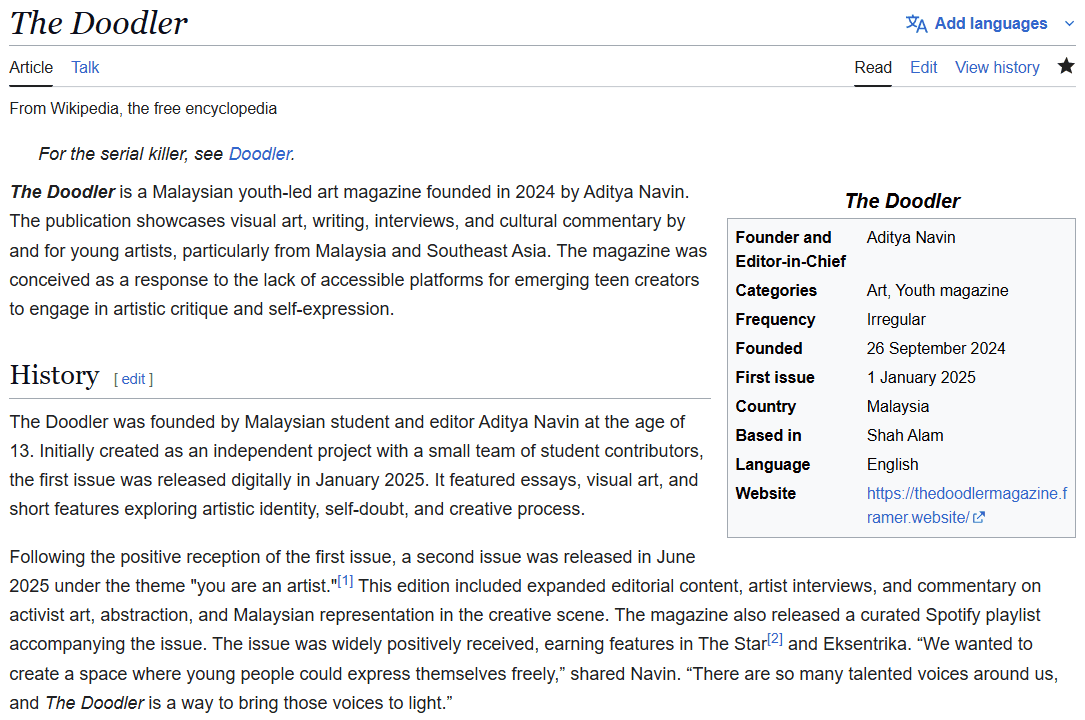This screenshot has width=1085, height=720.
Task: Visit the thedoodlermagazine website link
Action: 967,505
